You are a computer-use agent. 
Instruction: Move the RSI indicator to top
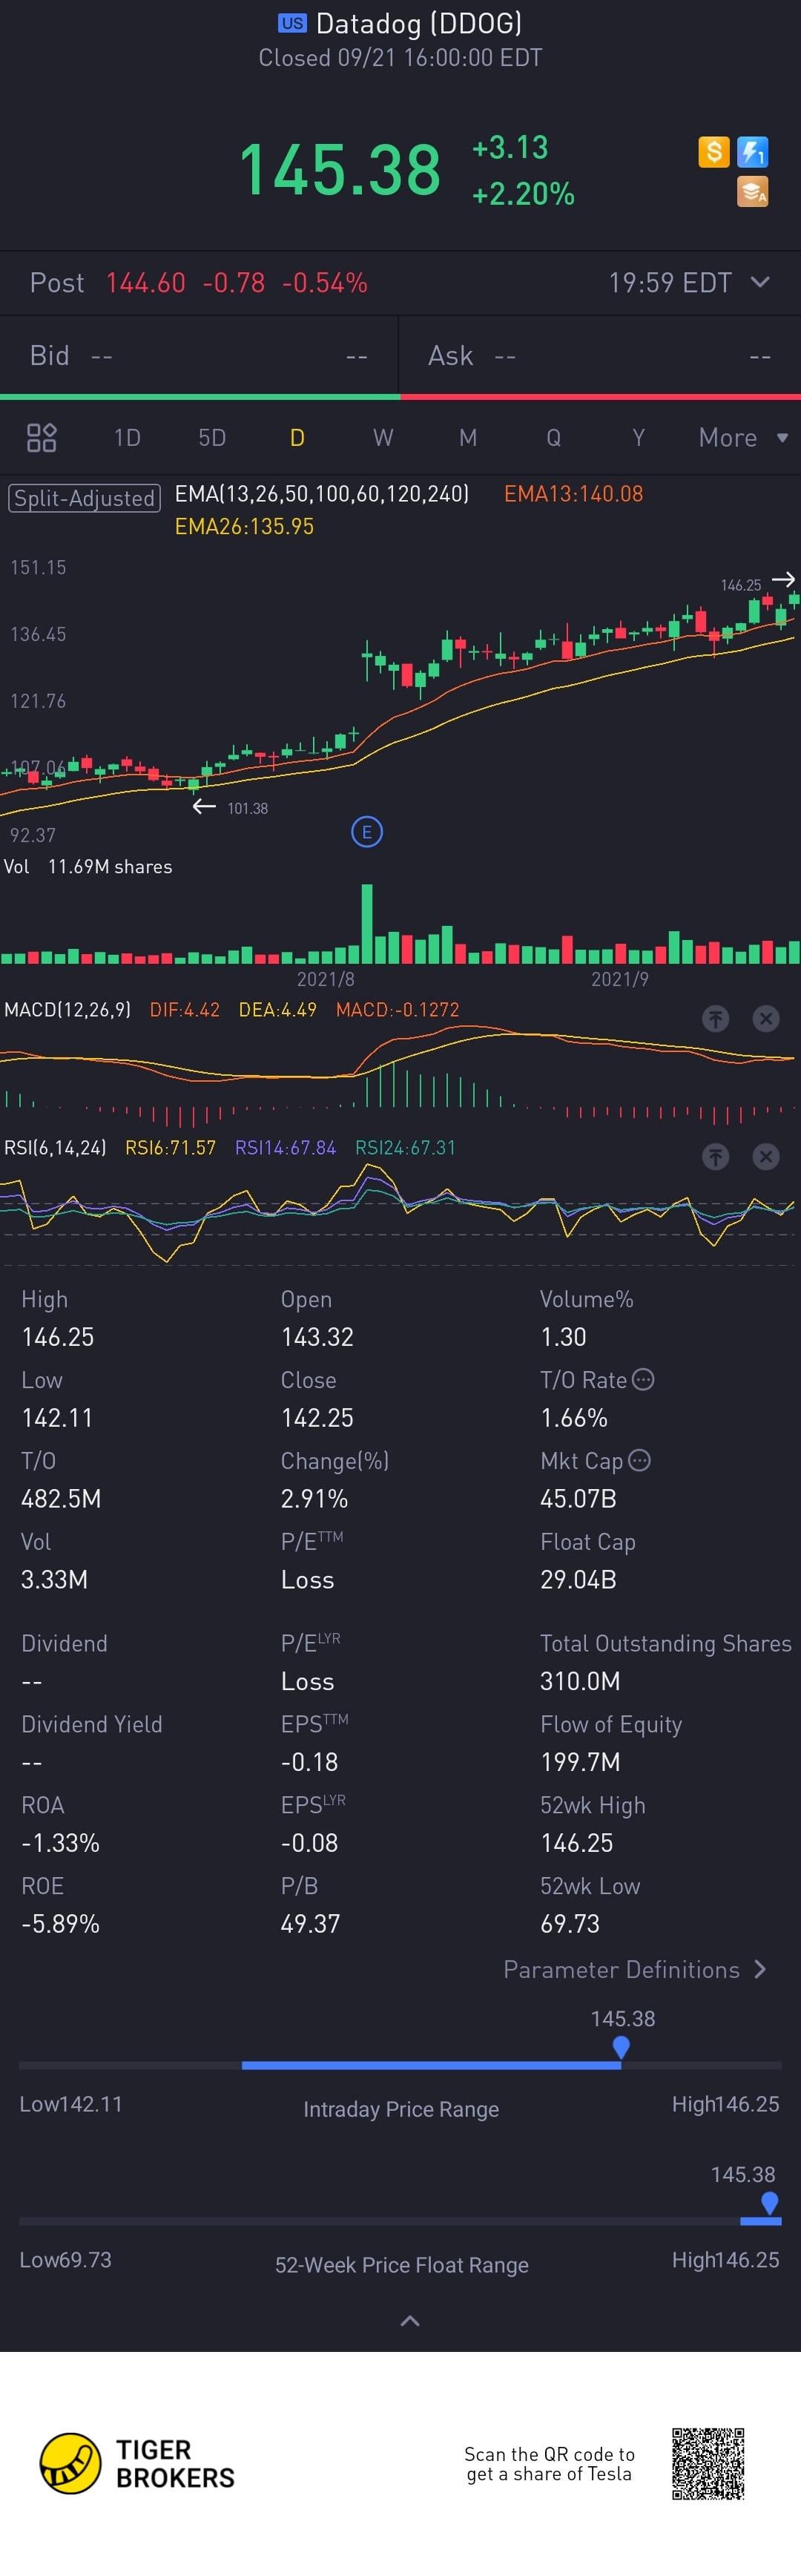pyautogui.click(x=715, y=1157)
